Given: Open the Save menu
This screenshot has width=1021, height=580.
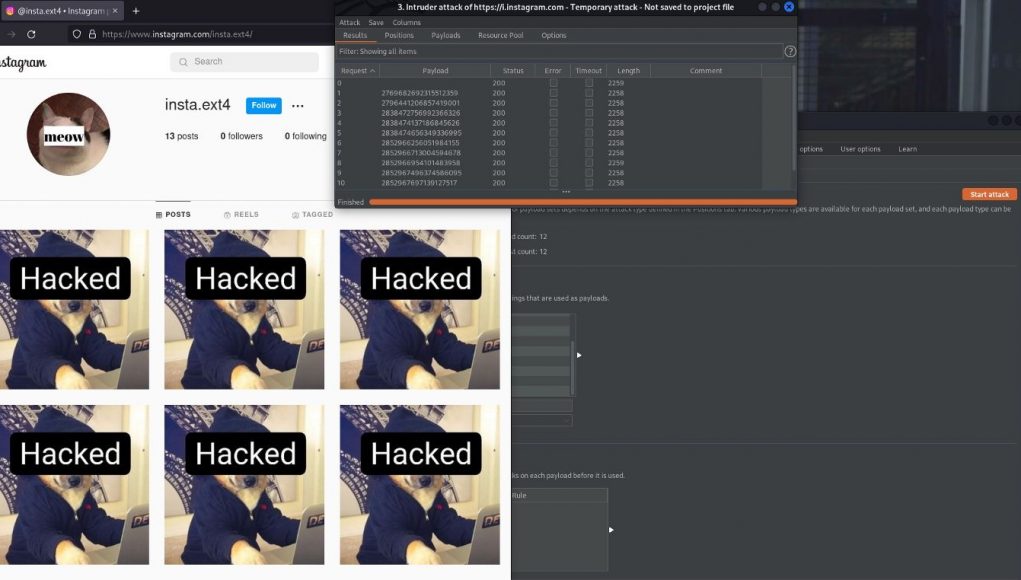Looking at the screenshot, I should tap(376, 22).
